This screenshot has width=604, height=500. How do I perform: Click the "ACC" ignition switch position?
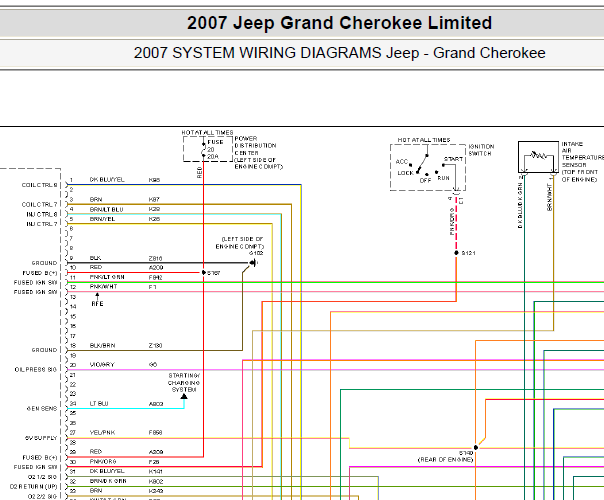tap(401, 161)
